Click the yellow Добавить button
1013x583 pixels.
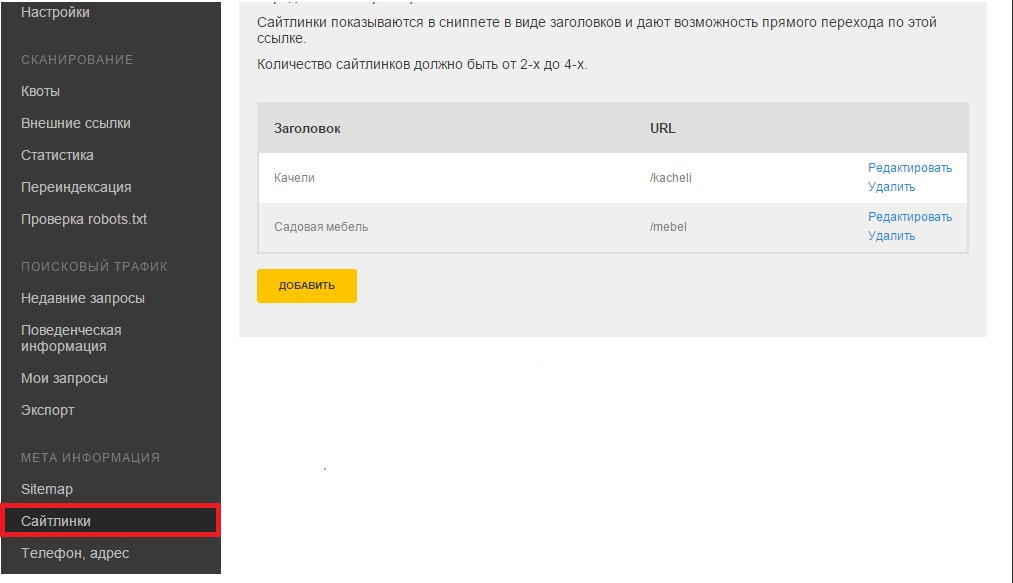[307, 286]
